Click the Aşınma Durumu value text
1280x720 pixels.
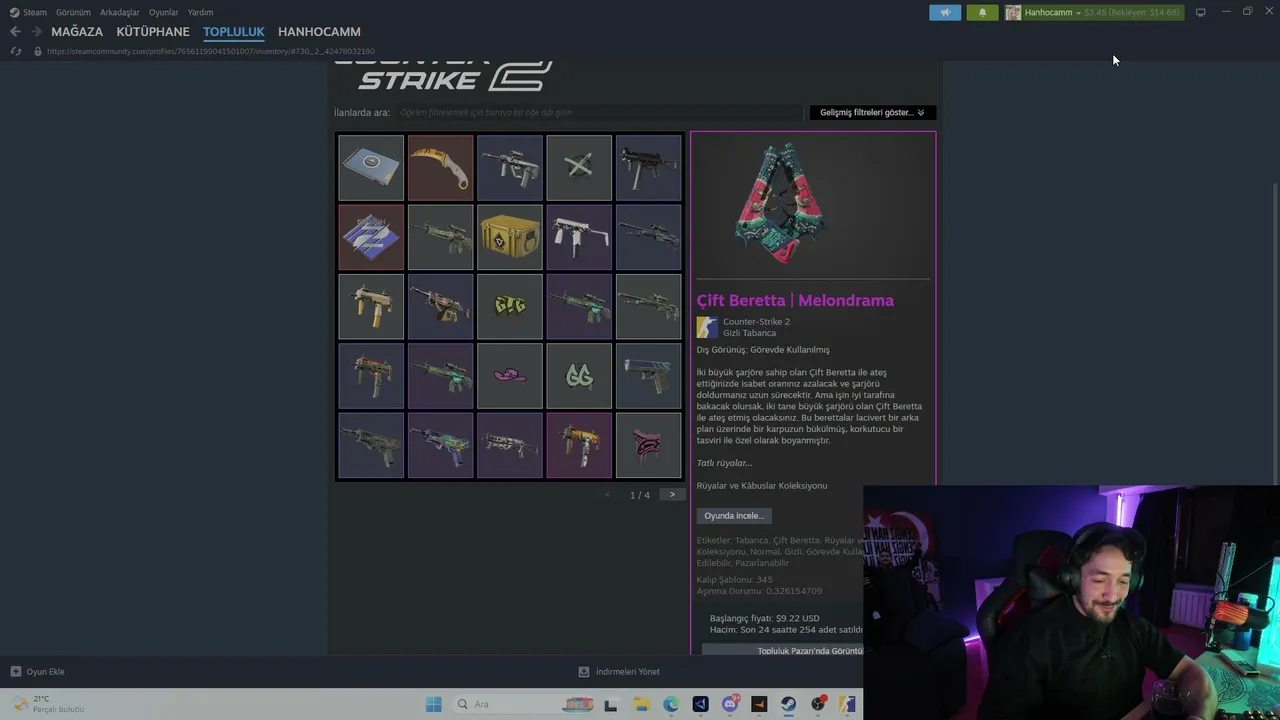[x=759, y=591]
